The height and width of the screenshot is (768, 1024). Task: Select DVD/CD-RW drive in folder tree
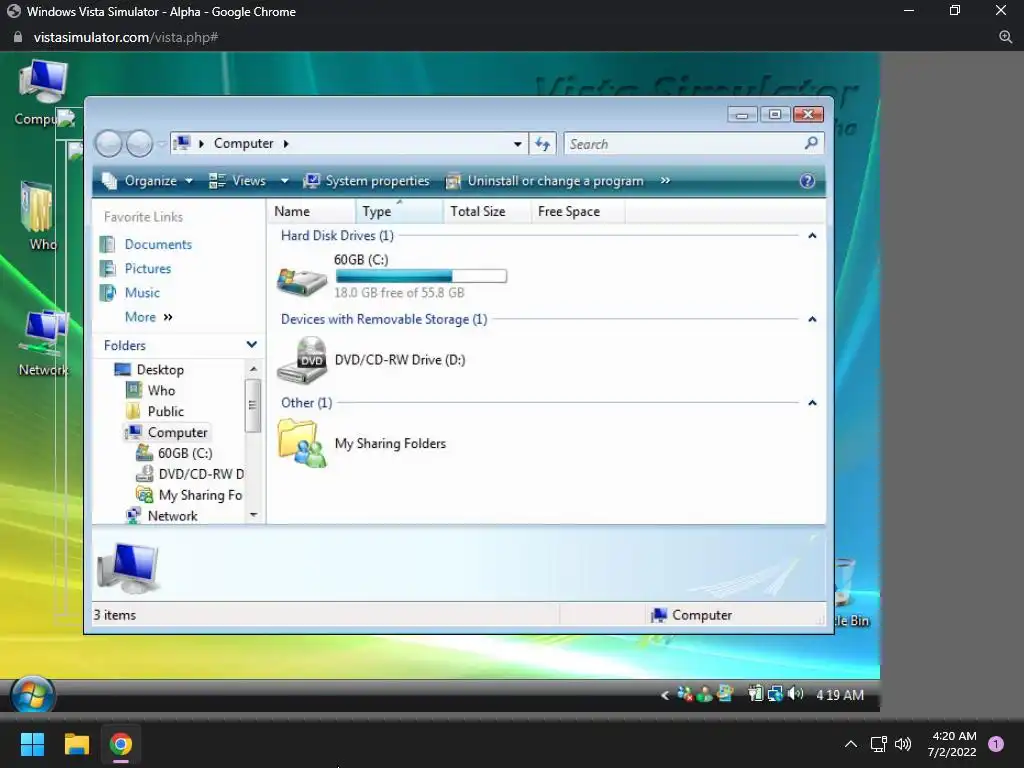201,474
